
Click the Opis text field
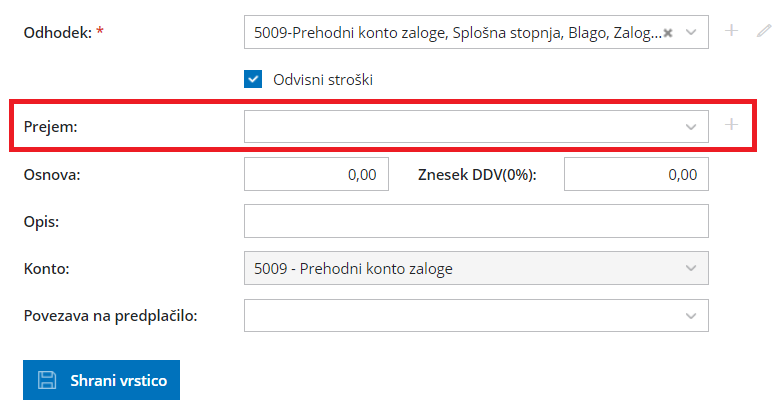(x=476, y=221)
